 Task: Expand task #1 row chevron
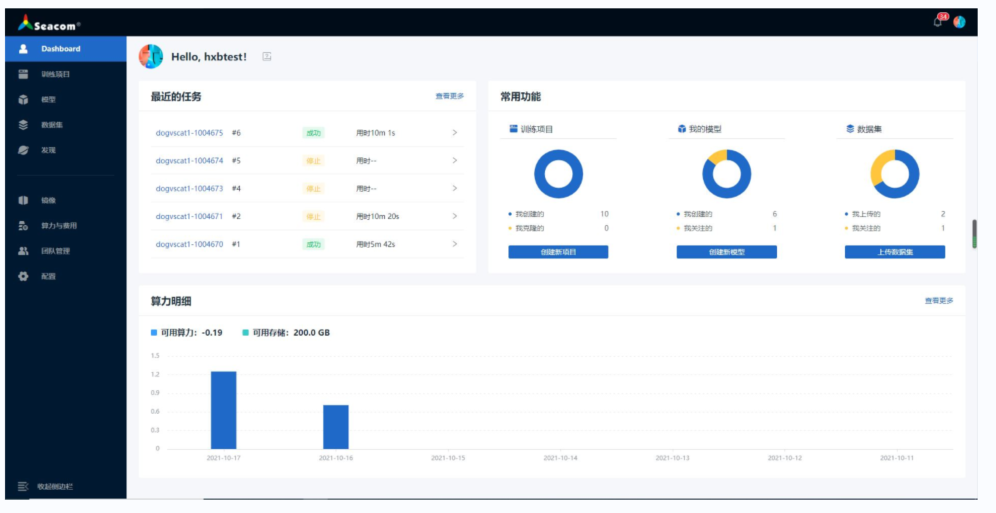454,244
